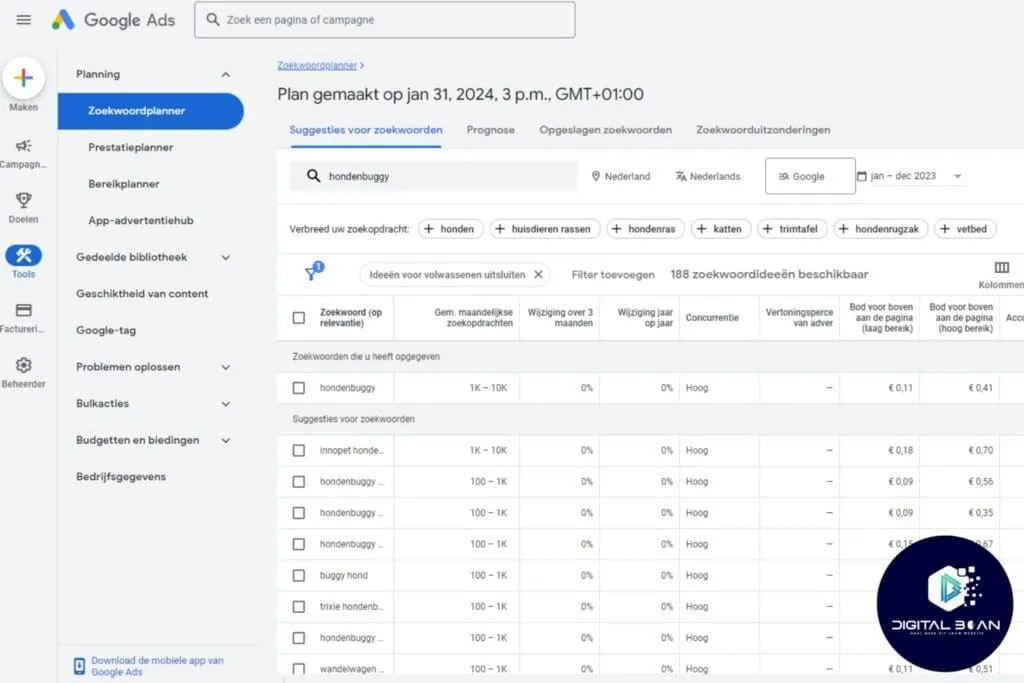Add hondenras suggestion chip
The width and height of the screenshot is (1024, 683).
point(645,229)
